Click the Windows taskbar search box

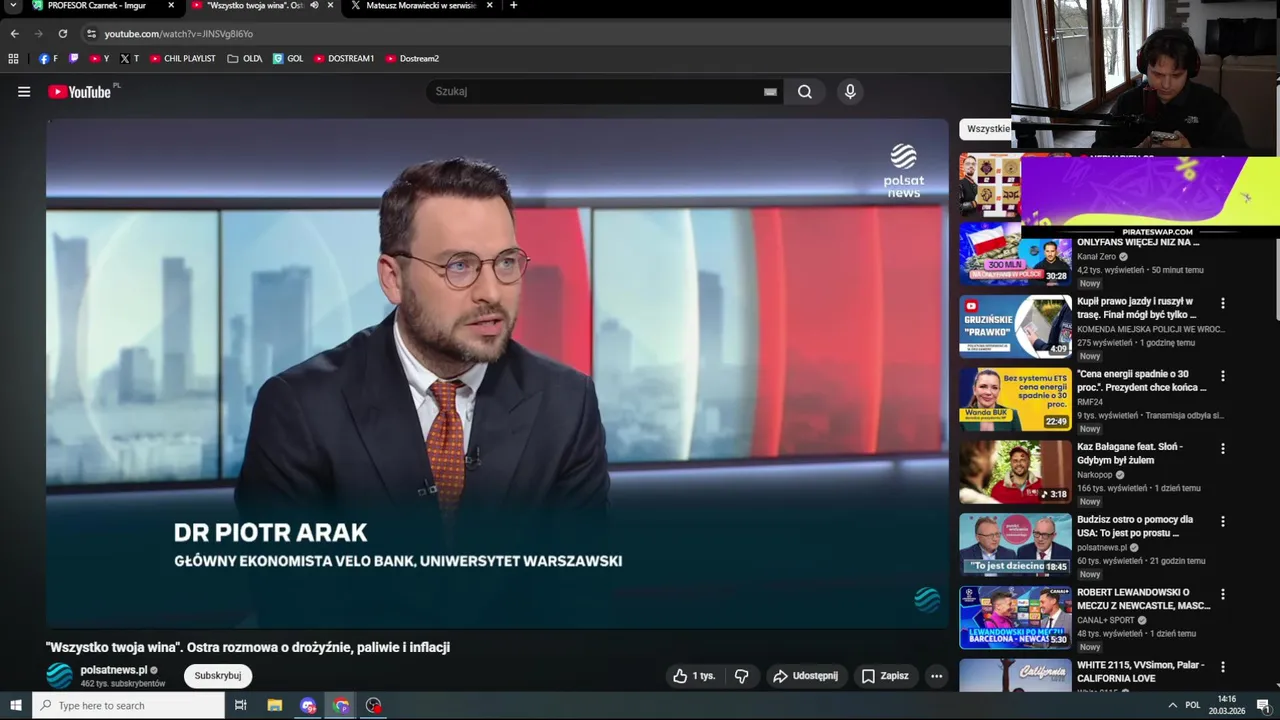pyautogui.click(x=129, y=706)
